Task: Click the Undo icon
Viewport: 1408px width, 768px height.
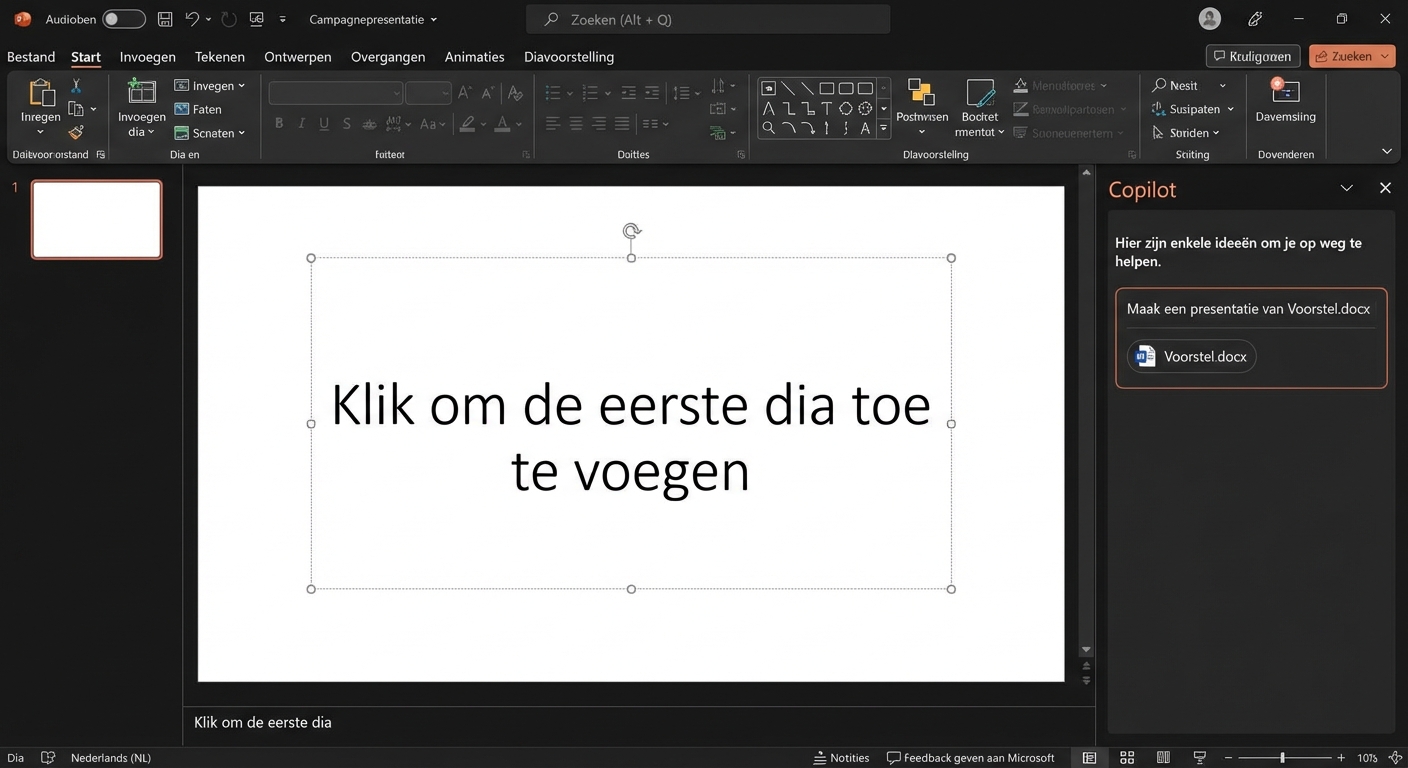Action: (190, 18)
